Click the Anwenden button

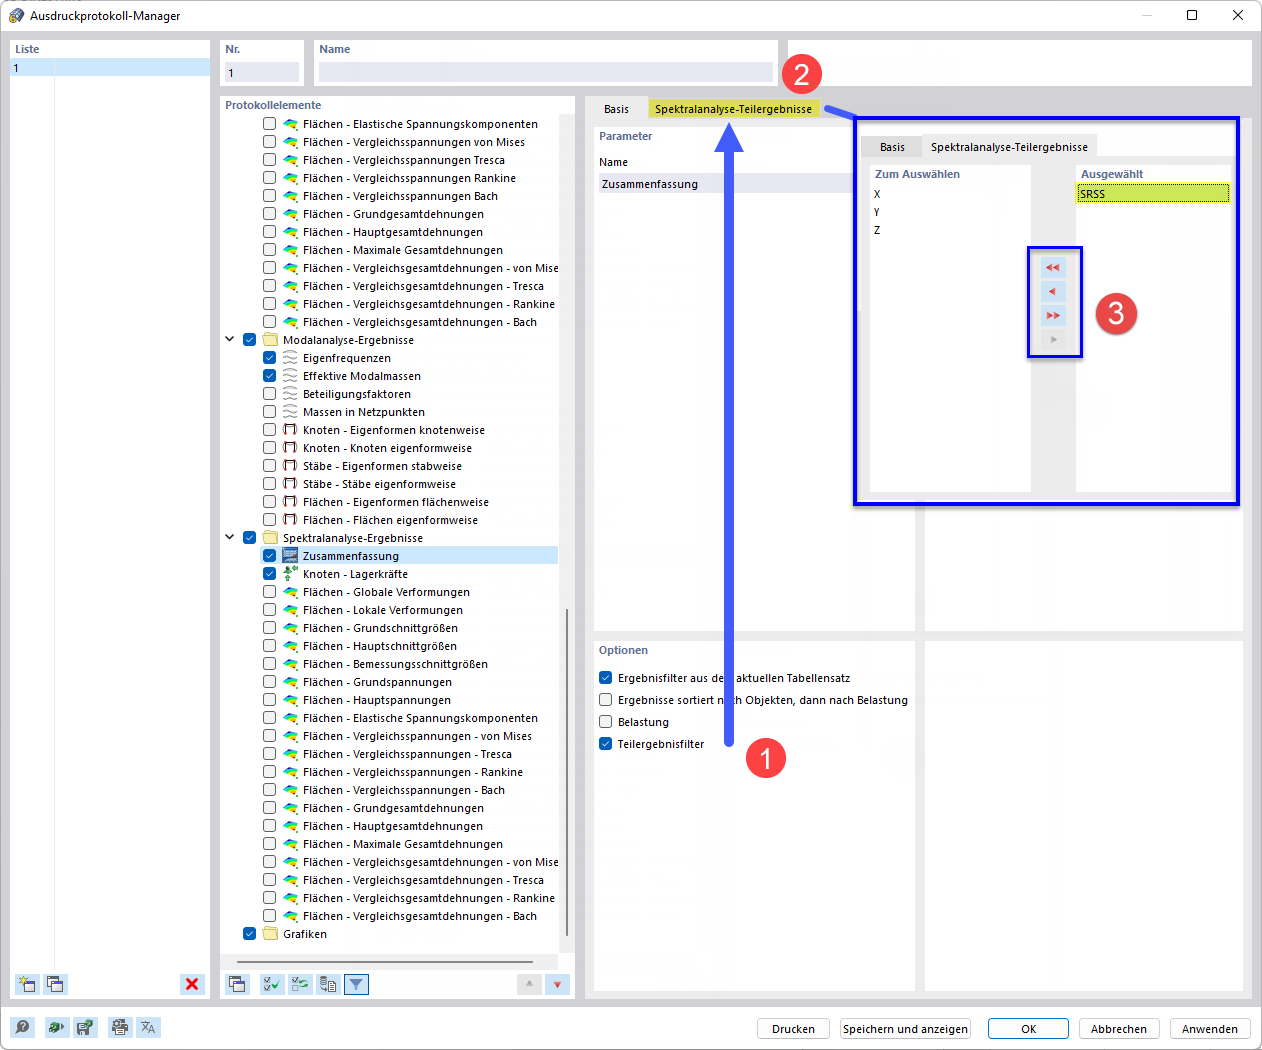(1210, 1029)
